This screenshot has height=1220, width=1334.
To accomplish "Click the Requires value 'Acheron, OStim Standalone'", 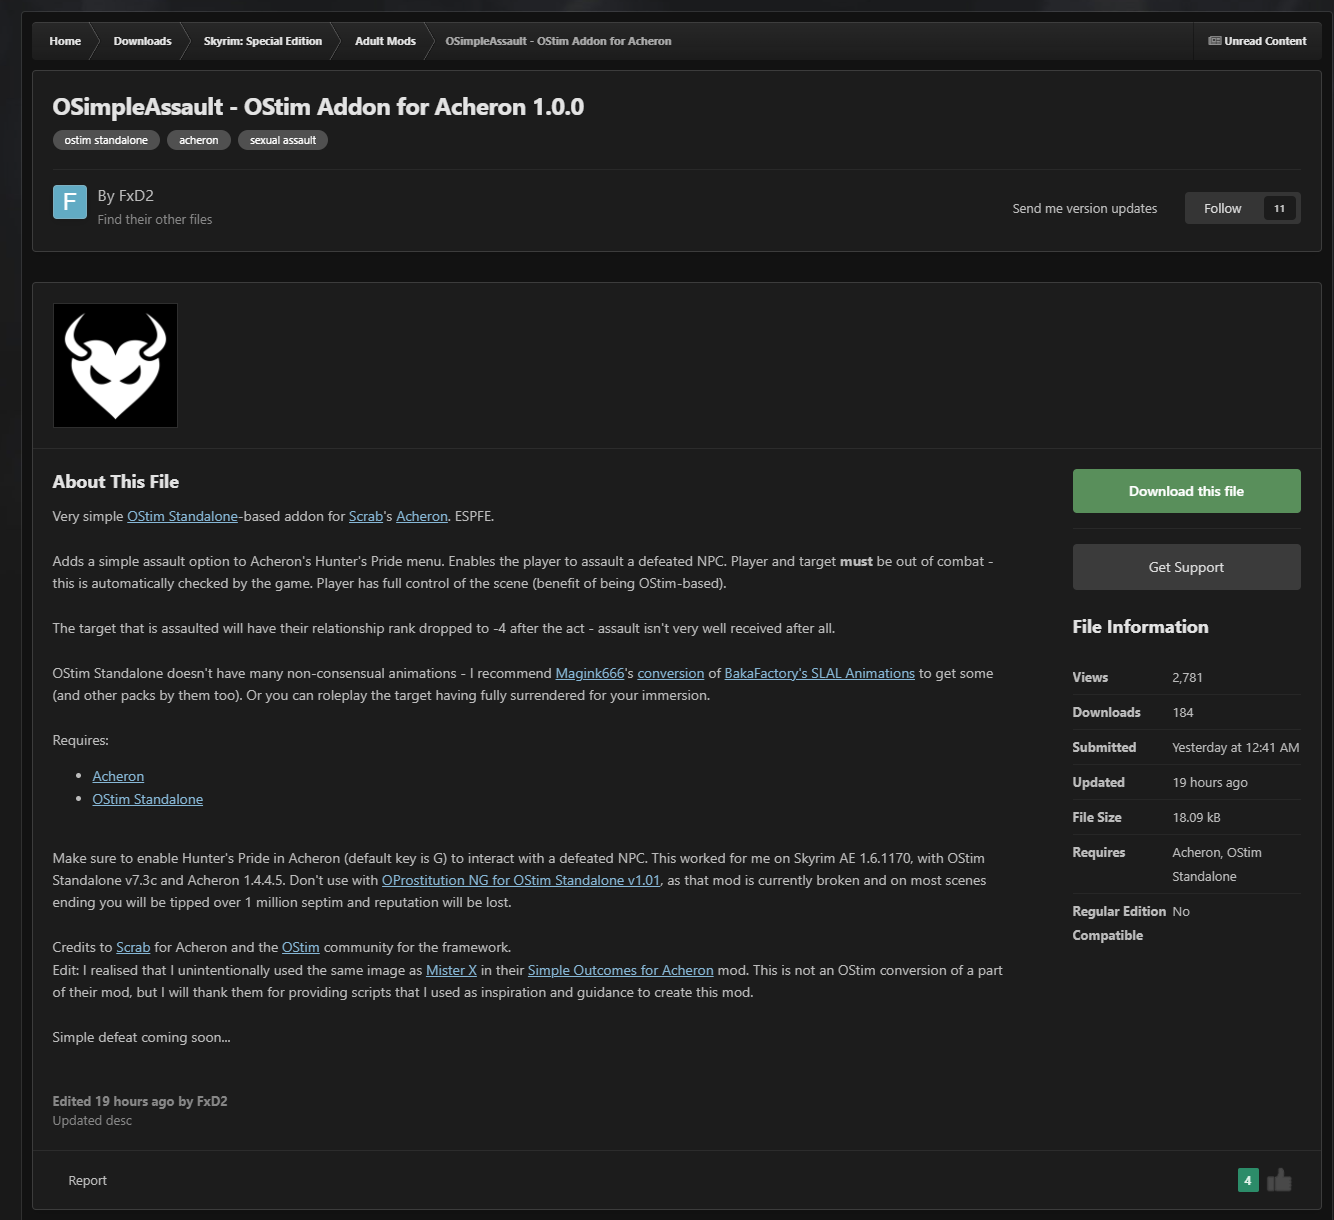I will click(1217, 865).
